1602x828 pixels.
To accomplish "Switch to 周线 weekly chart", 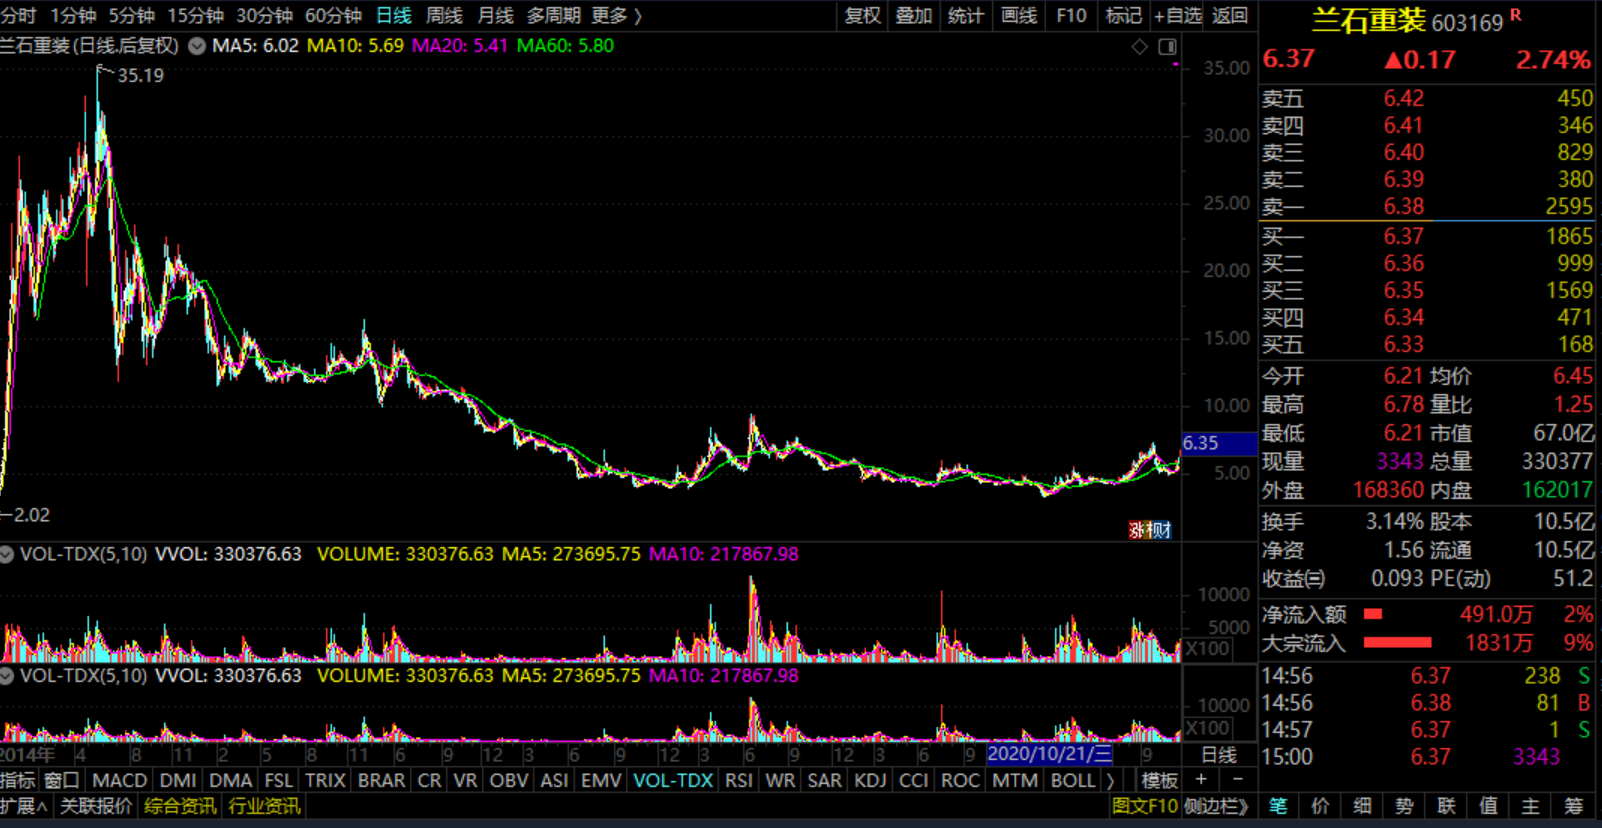I will click(444, 16).
